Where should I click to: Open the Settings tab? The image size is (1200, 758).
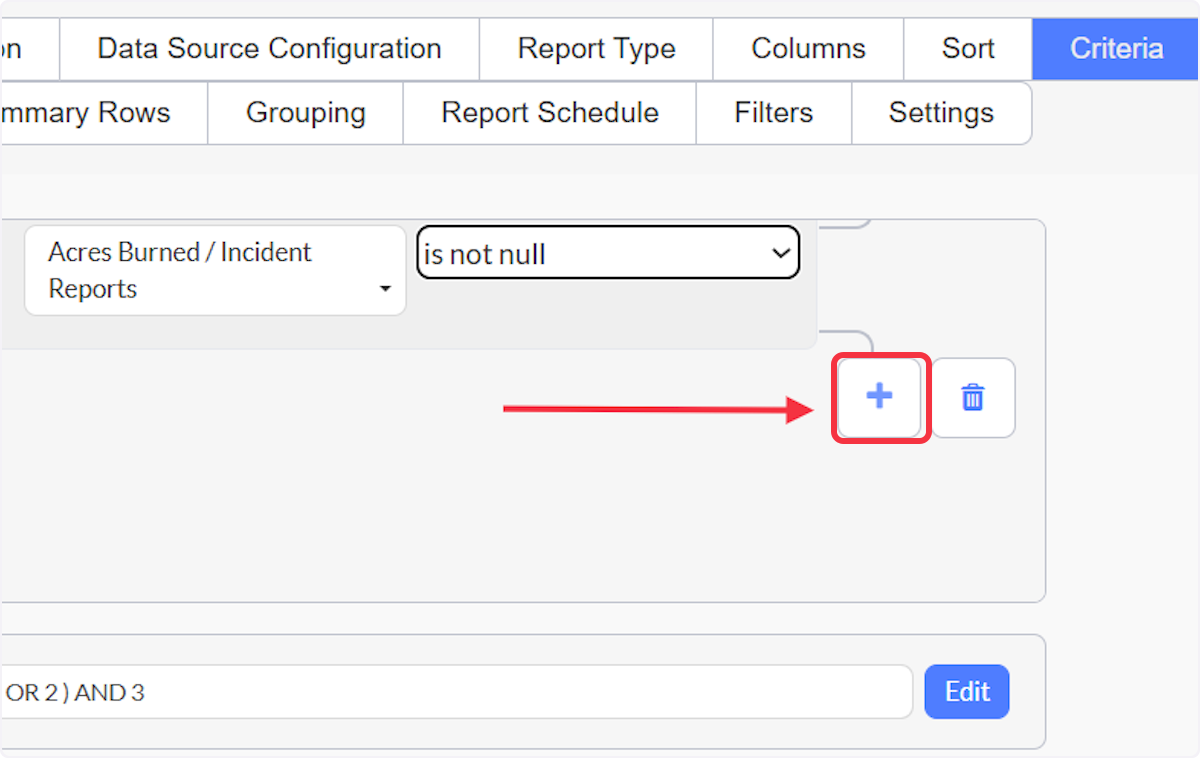click(941, 113)
